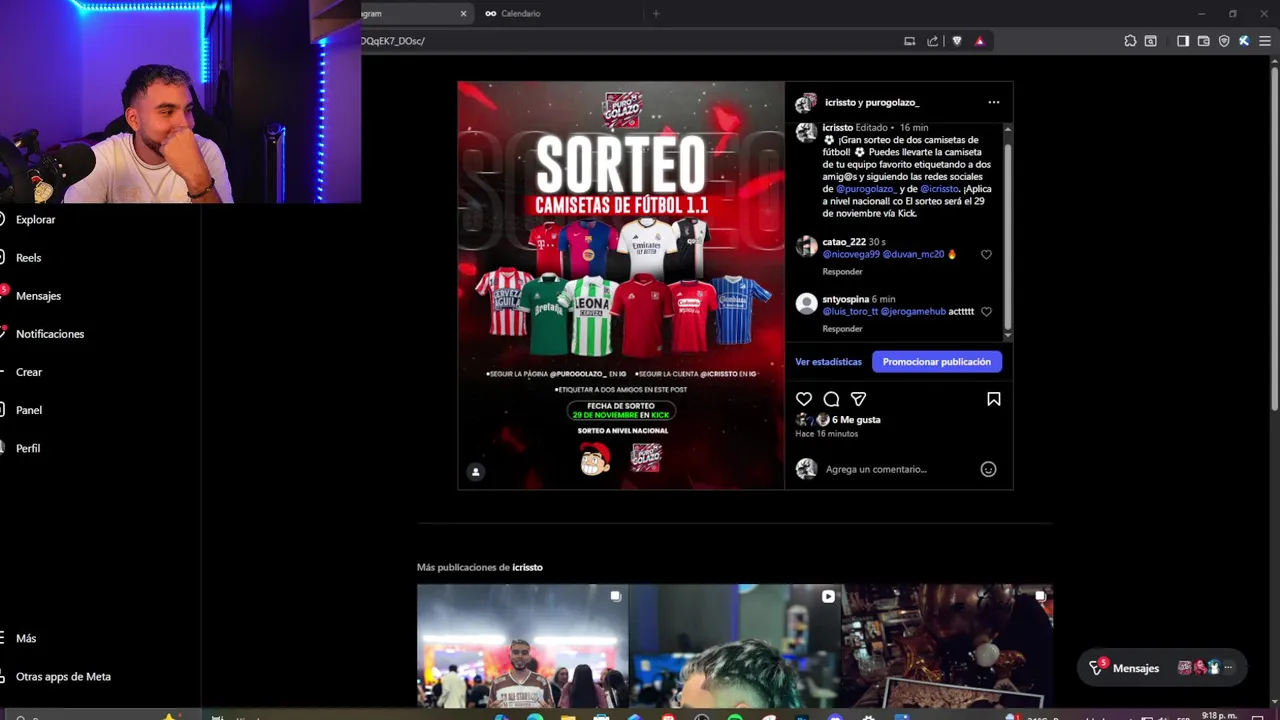View the 6 Me gusta likes list
The height and width of the screenshot is (720, 1280).
856,420
